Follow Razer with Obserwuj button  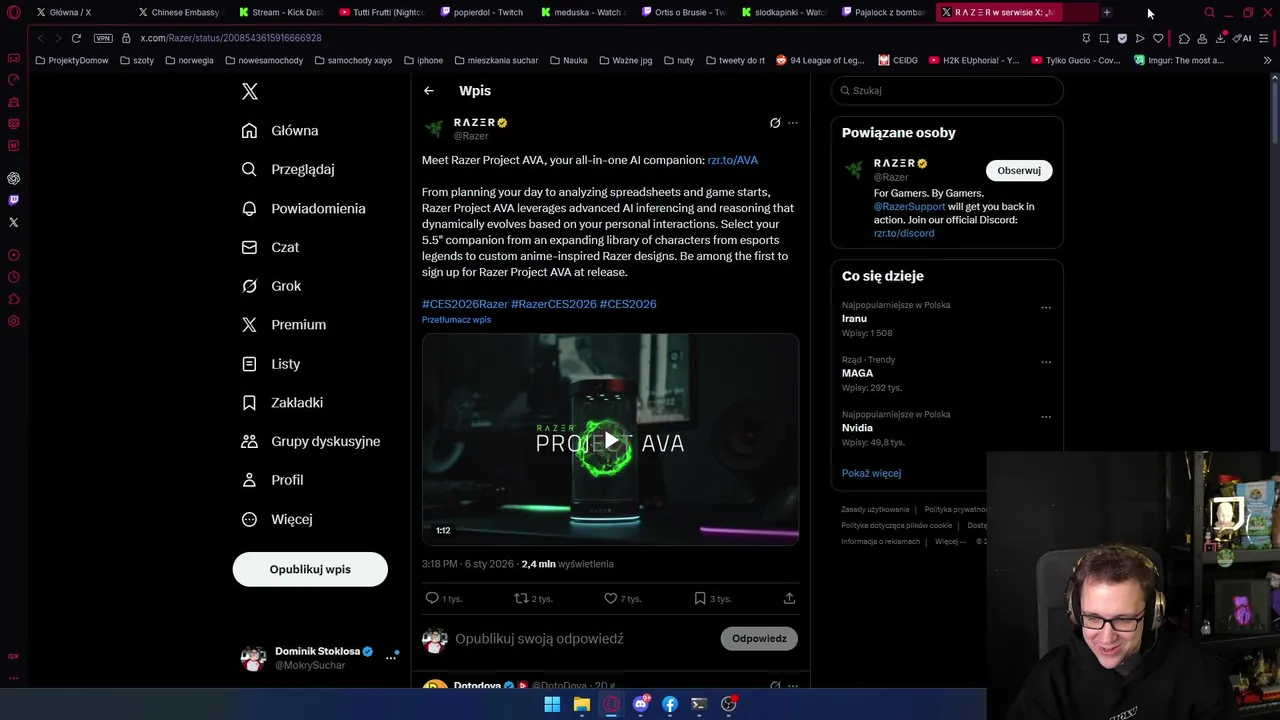click(1018, 171)
